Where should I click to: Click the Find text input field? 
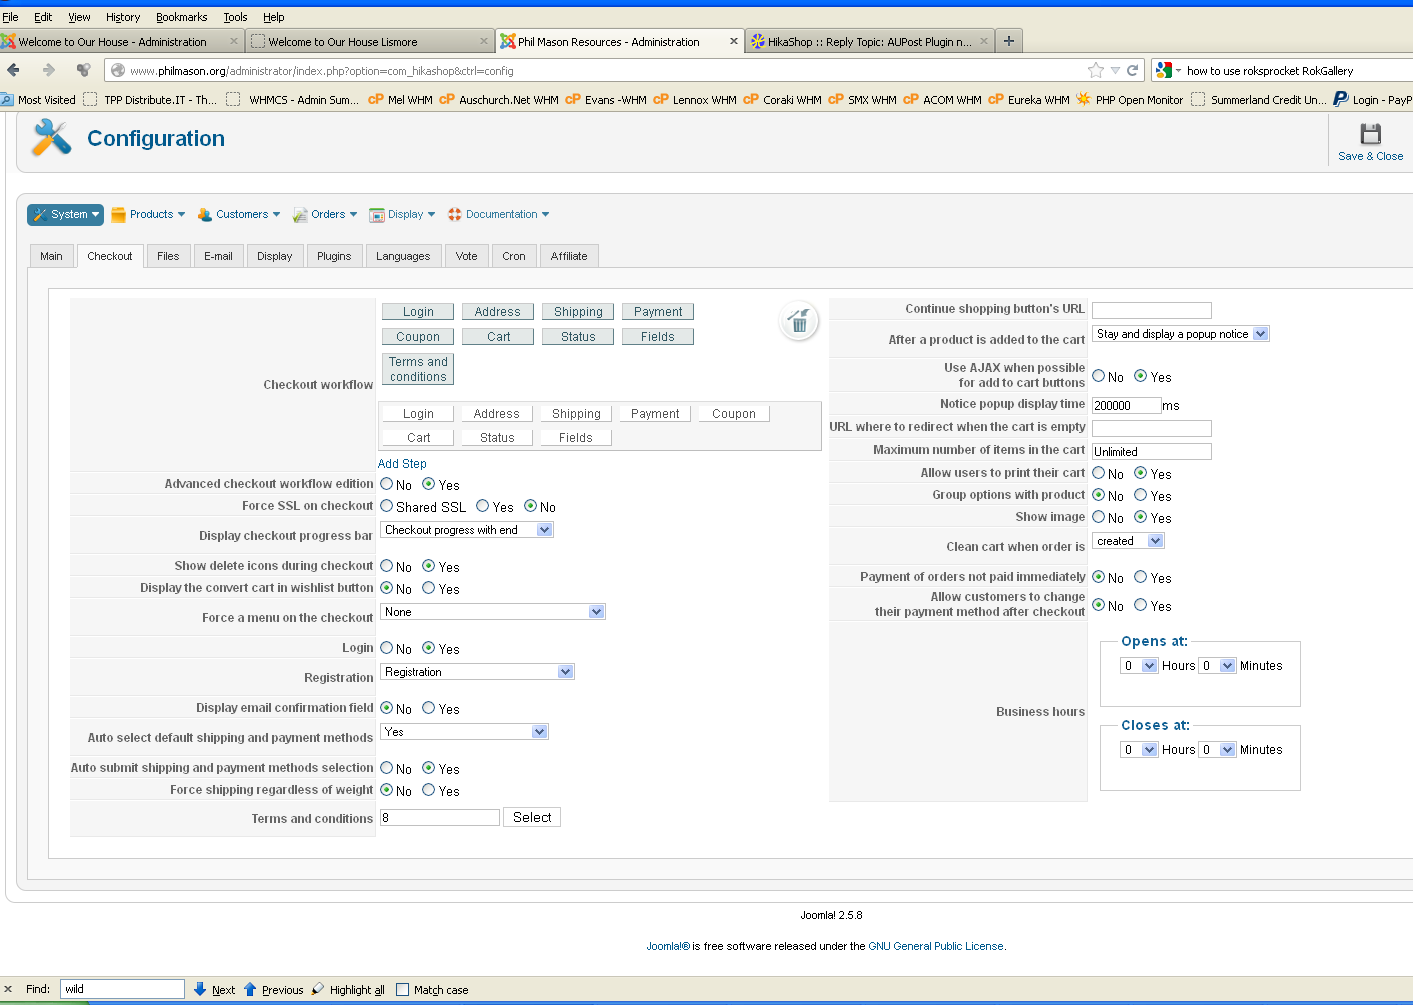122,989
